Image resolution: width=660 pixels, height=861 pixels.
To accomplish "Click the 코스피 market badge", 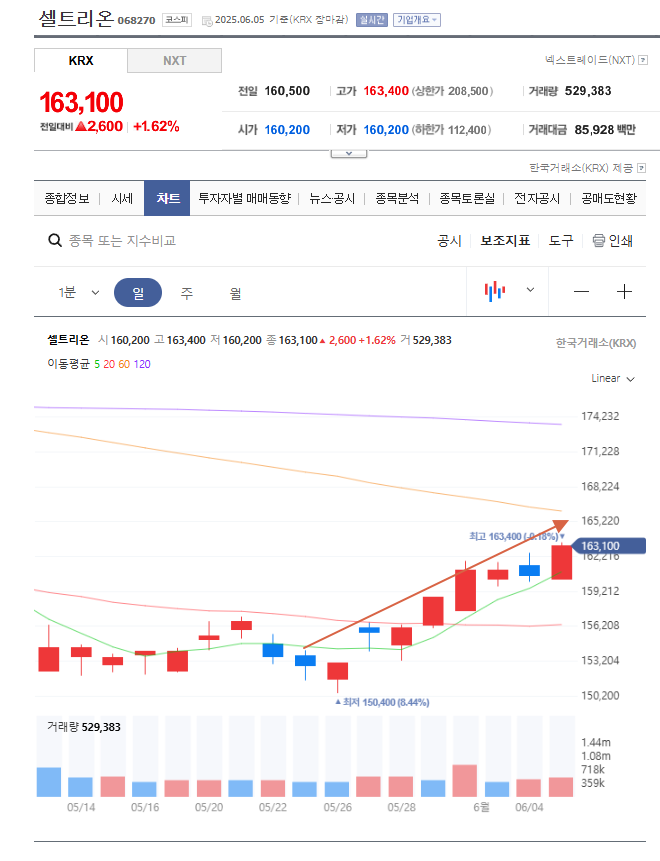I will 177,20.
